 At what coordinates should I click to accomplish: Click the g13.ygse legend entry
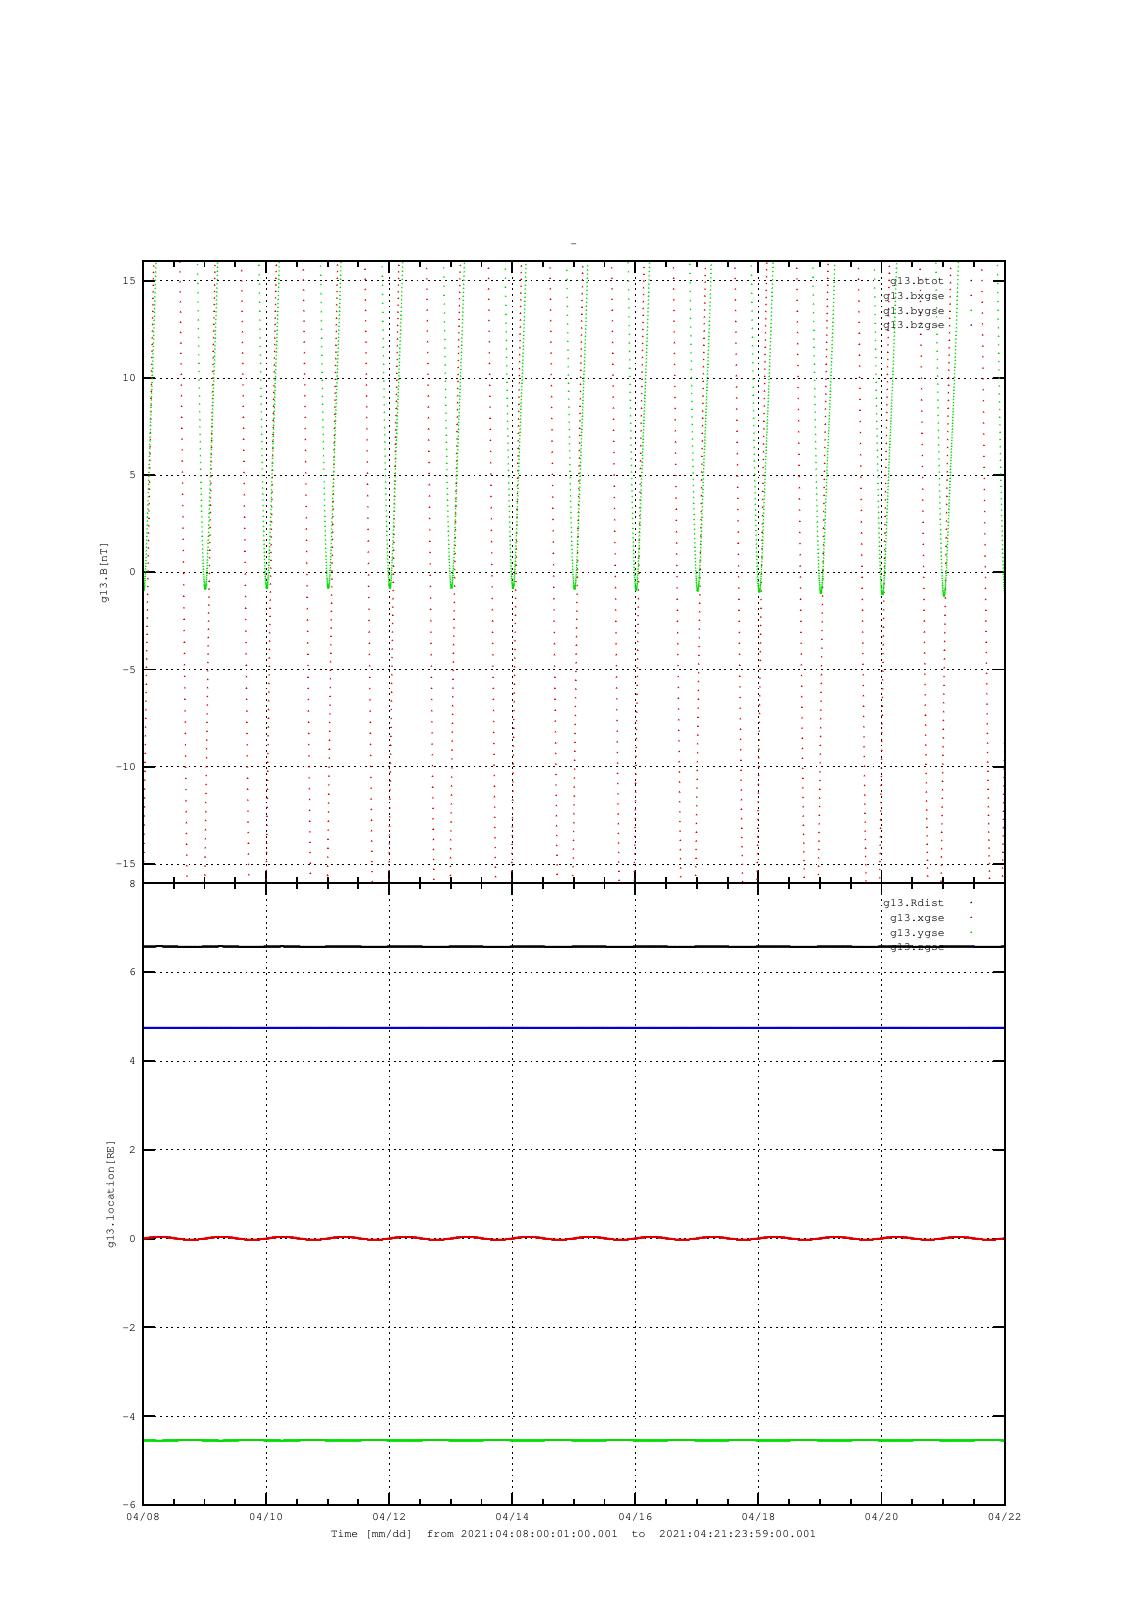(x=917, y=933)
